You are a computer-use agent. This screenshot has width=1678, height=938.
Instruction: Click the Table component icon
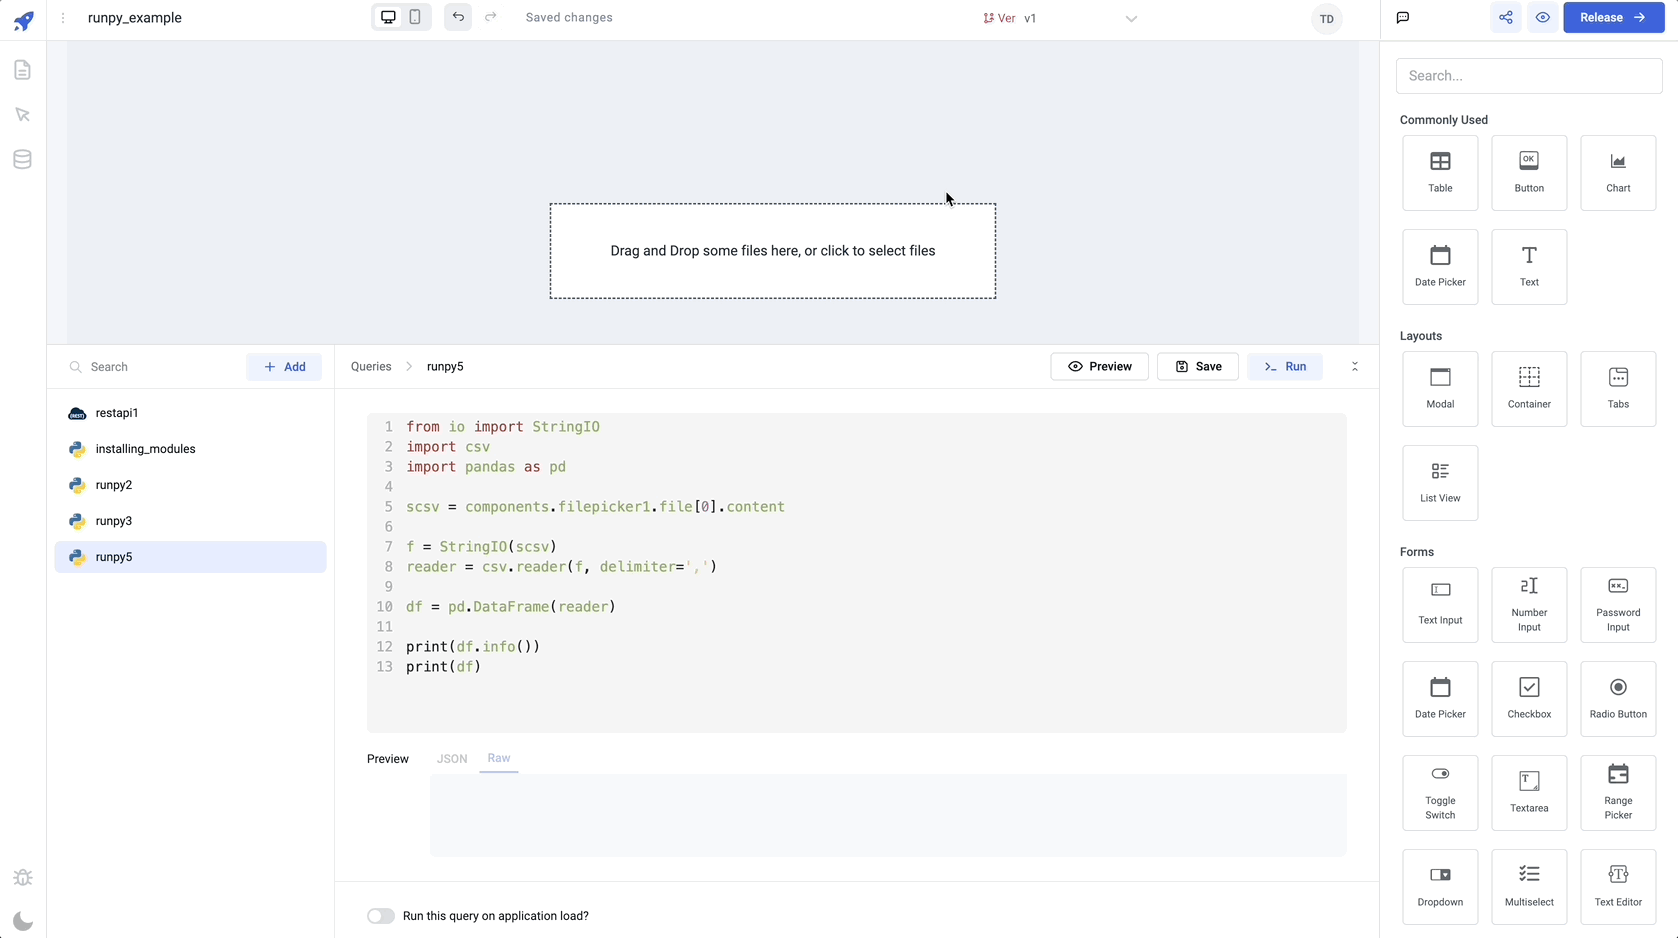[x=1439, y=162]
